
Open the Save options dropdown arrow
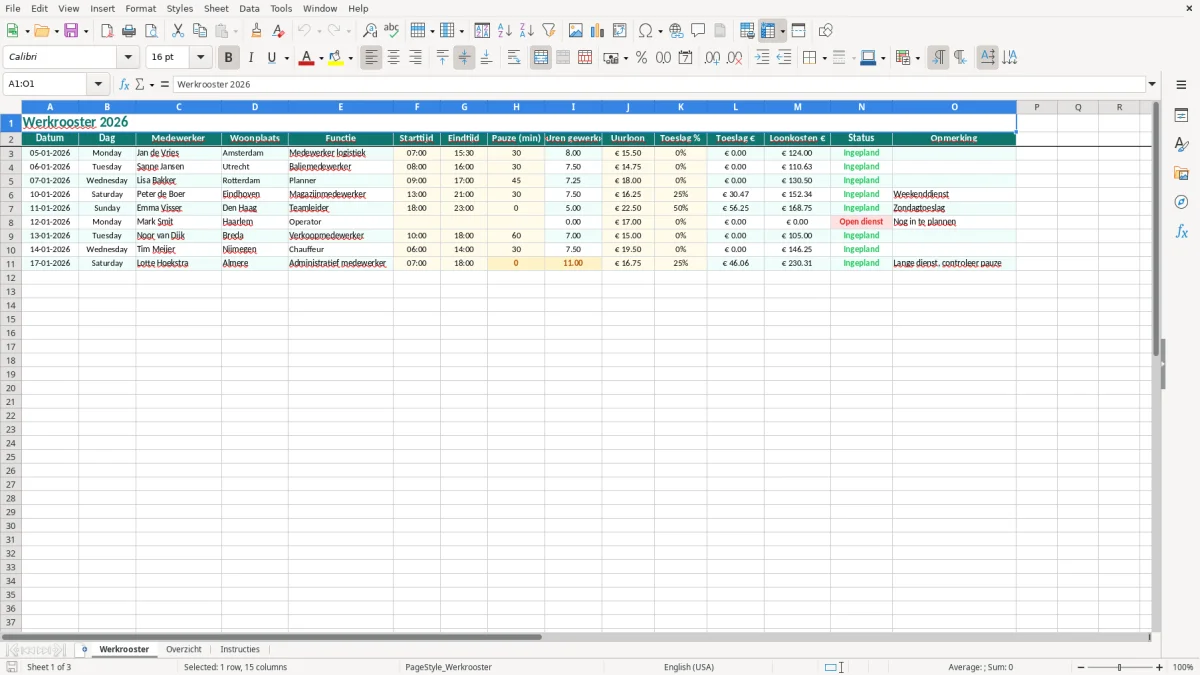pyautogui.click(x=86, y=31)
